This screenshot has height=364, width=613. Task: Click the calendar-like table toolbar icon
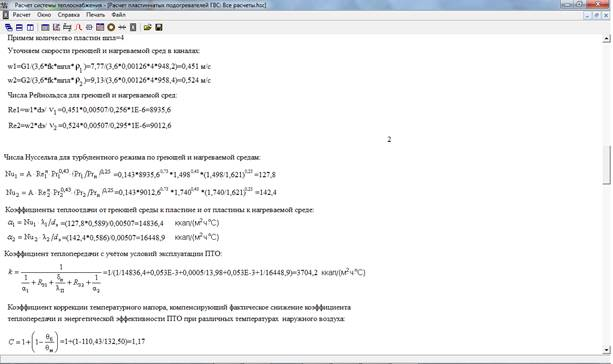(x=100, y=27)
